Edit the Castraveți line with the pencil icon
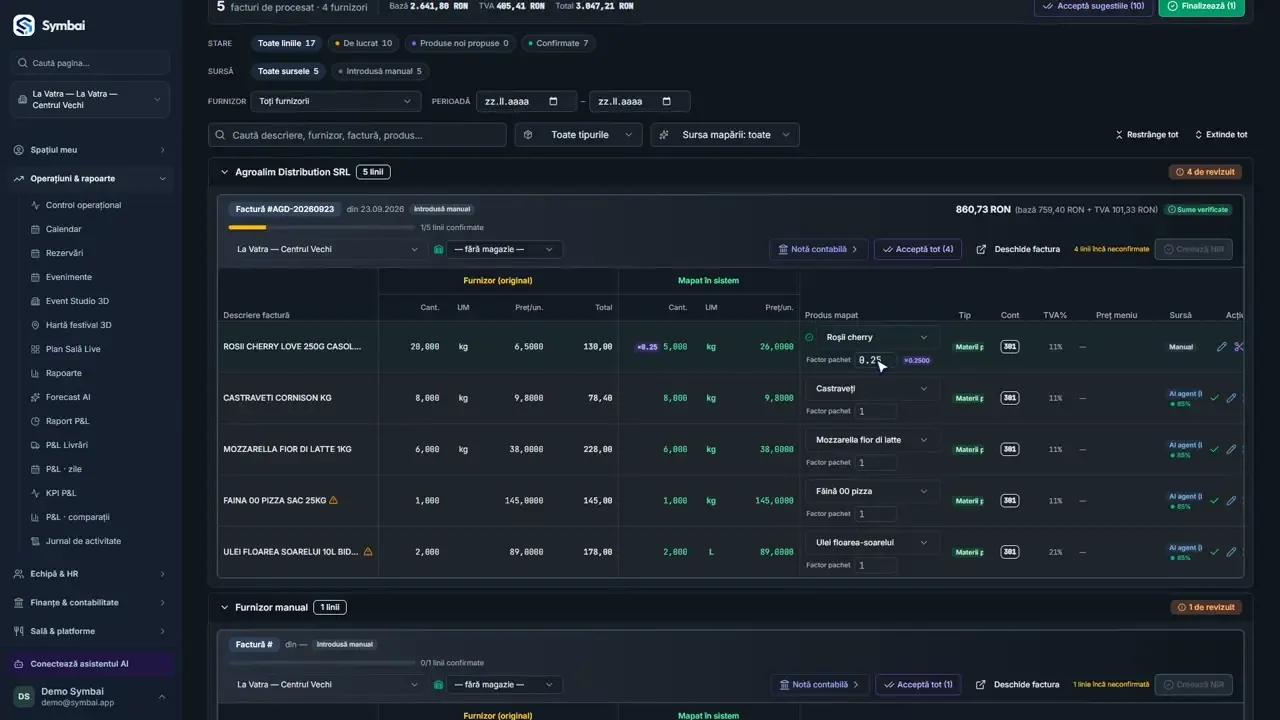Viewport: 1280px width, 720px height. pos(1231,398)
